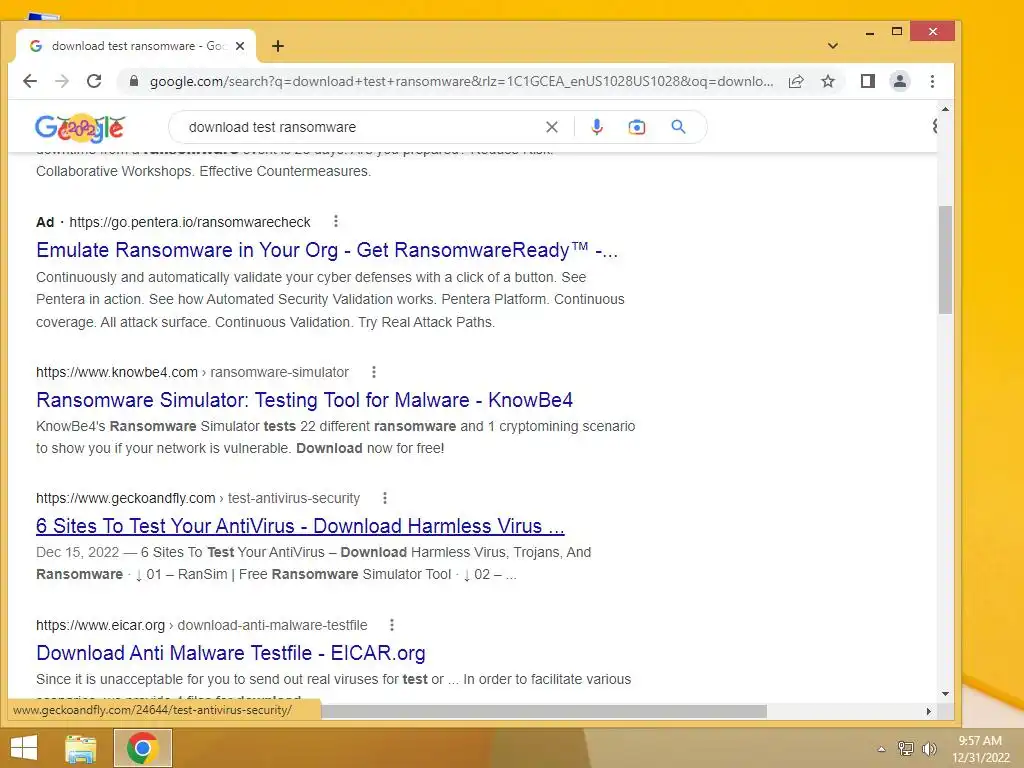
Task: Click the vertical scrollbar down arrow
Action: click(x=945, y=694)
